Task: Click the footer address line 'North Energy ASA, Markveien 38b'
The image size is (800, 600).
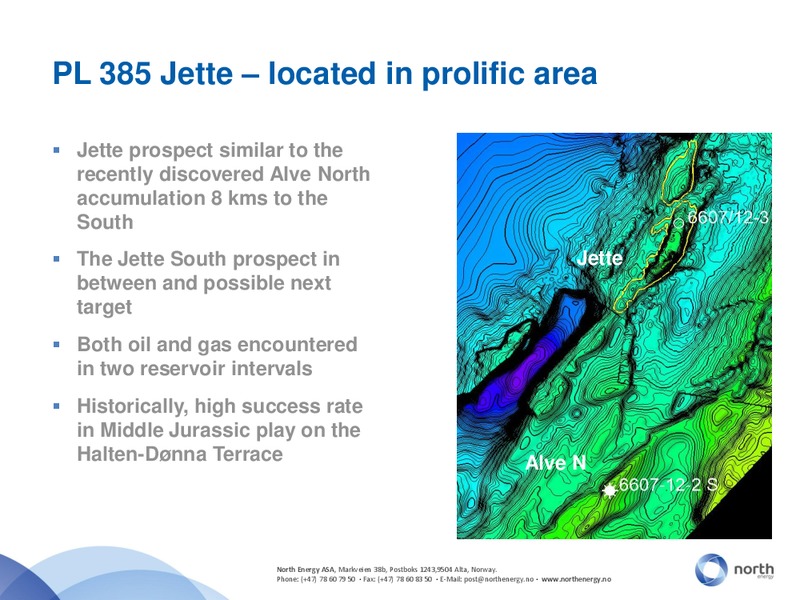Action: coord(331,569)
